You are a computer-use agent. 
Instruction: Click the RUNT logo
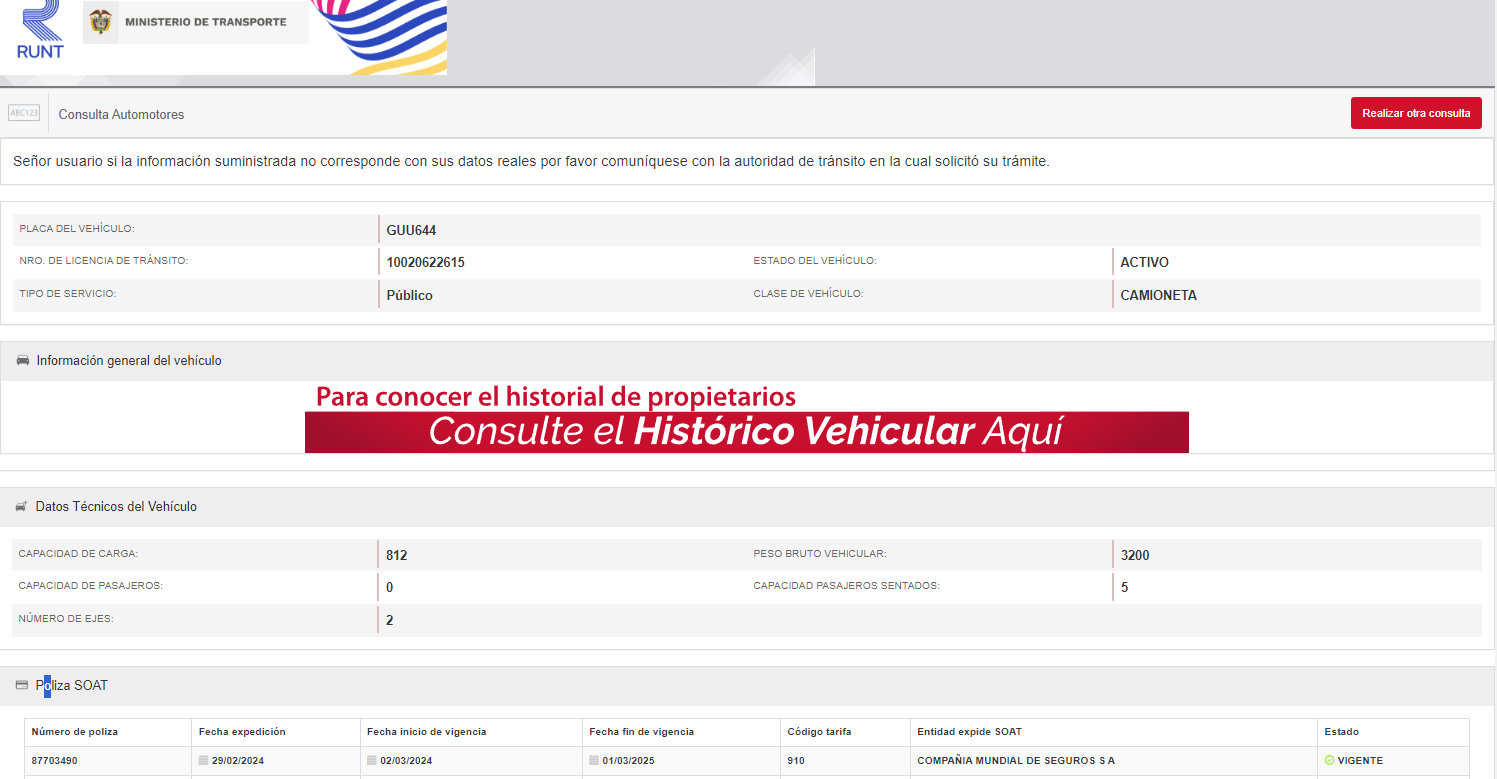[x=40, y=30]
